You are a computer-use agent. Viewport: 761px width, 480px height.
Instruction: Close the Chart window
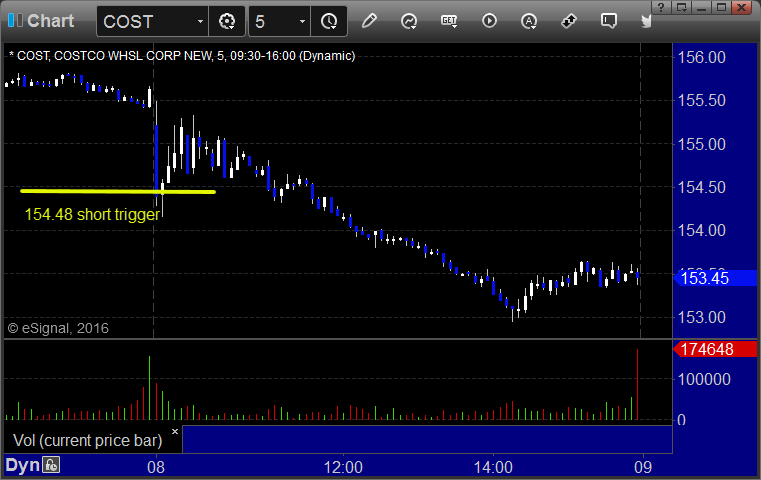coord(742,7)
